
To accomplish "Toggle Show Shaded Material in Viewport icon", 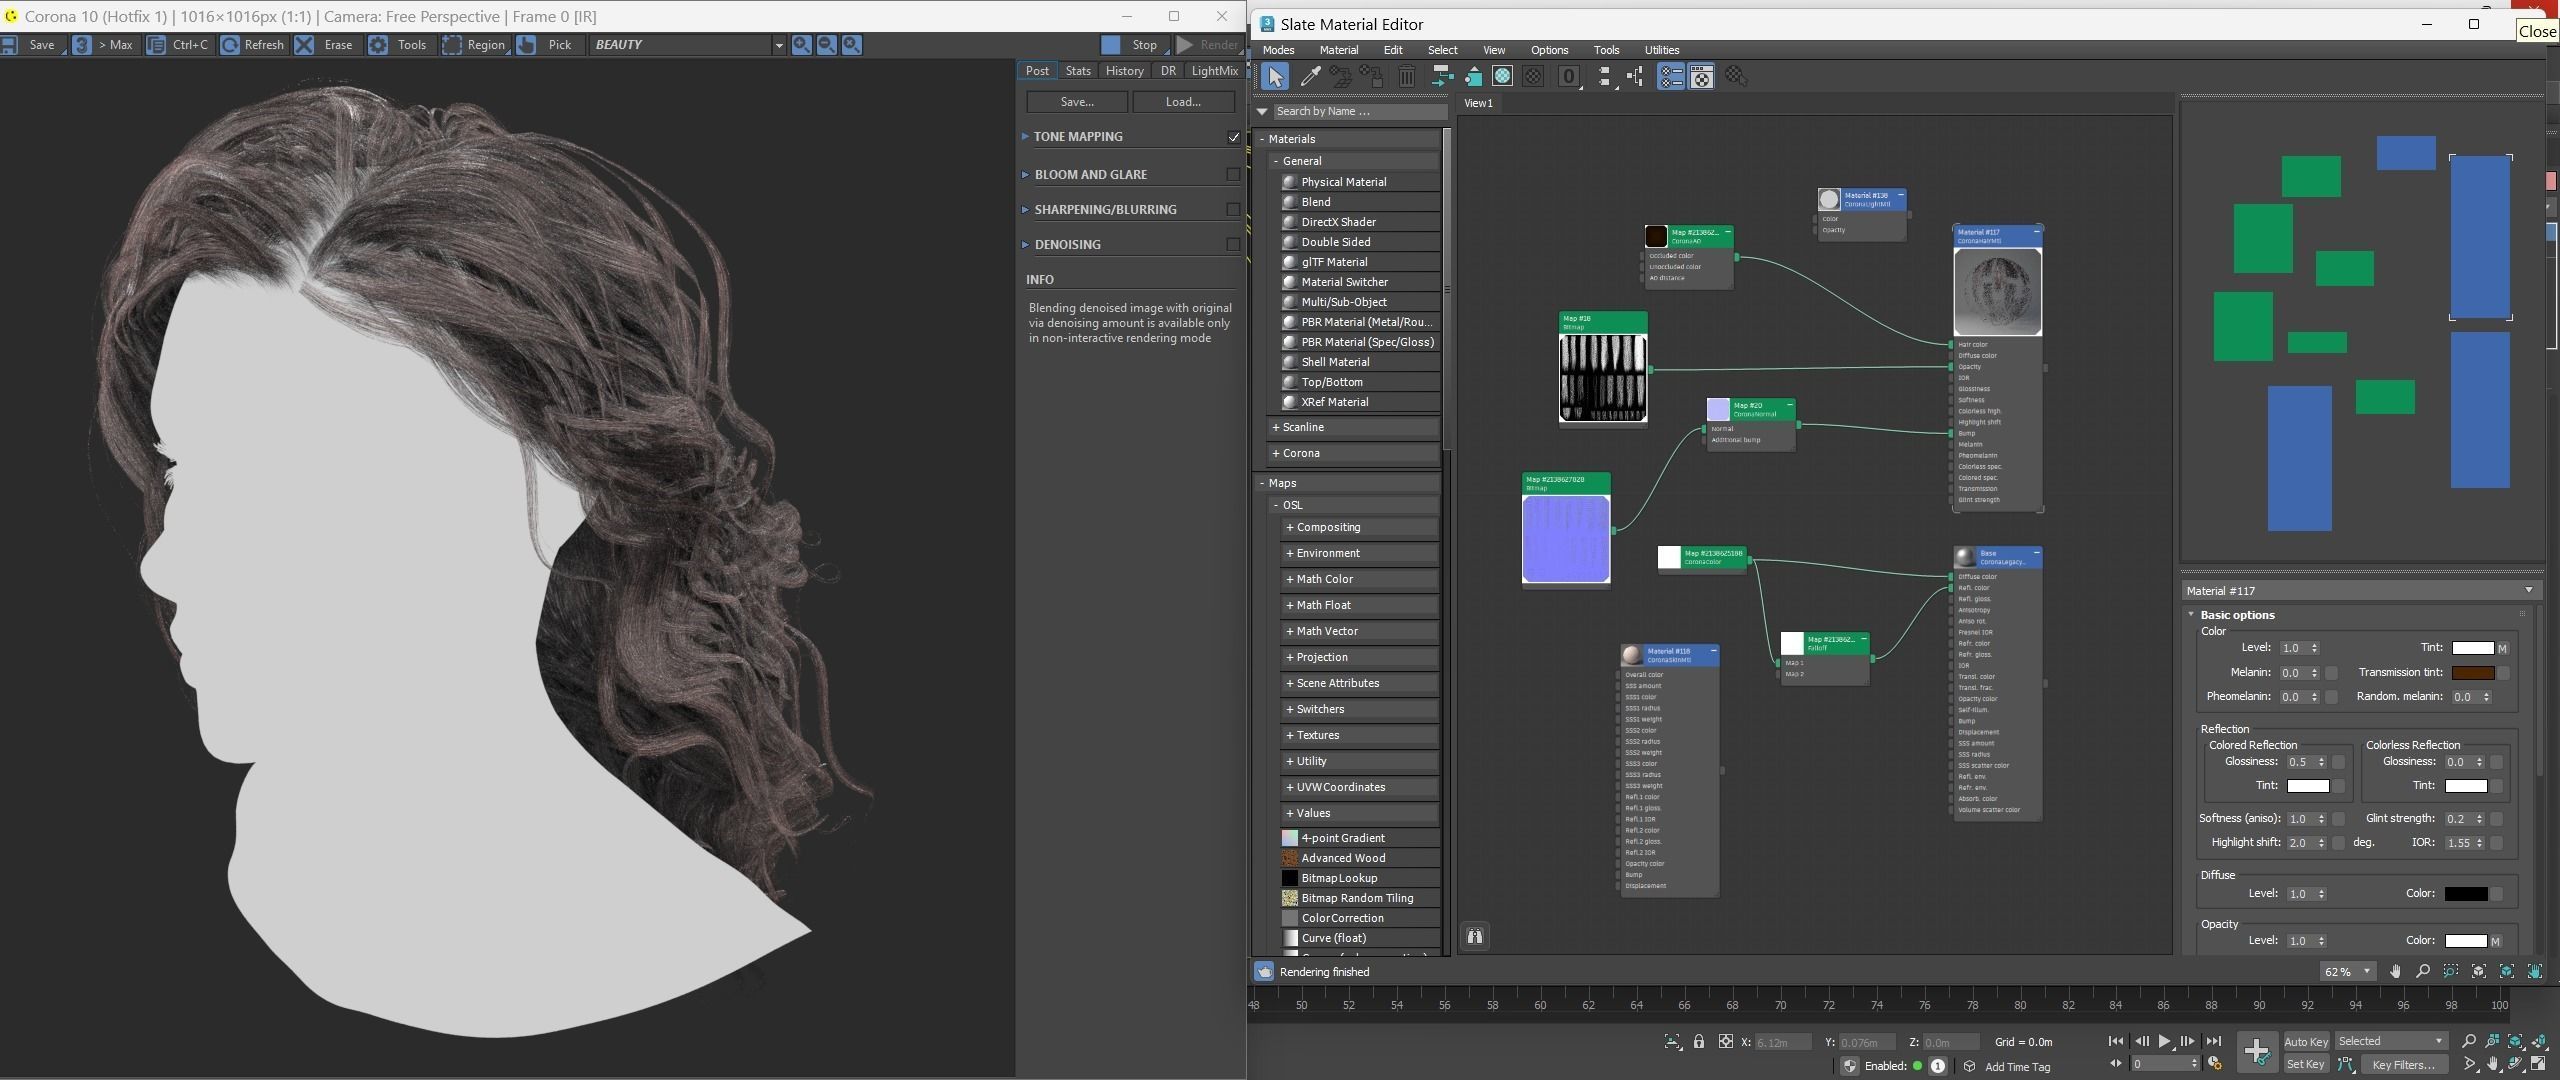I will 1502,77.
